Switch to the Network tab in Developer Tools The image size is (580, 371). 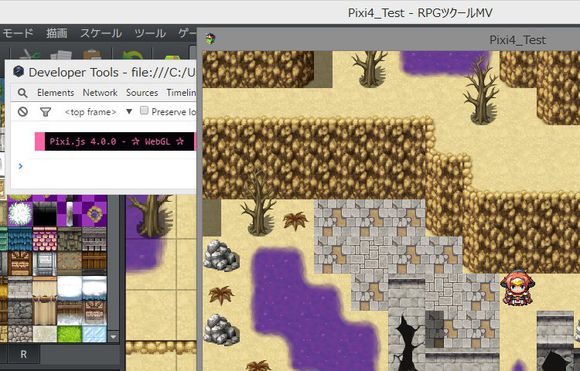(100, 93)
